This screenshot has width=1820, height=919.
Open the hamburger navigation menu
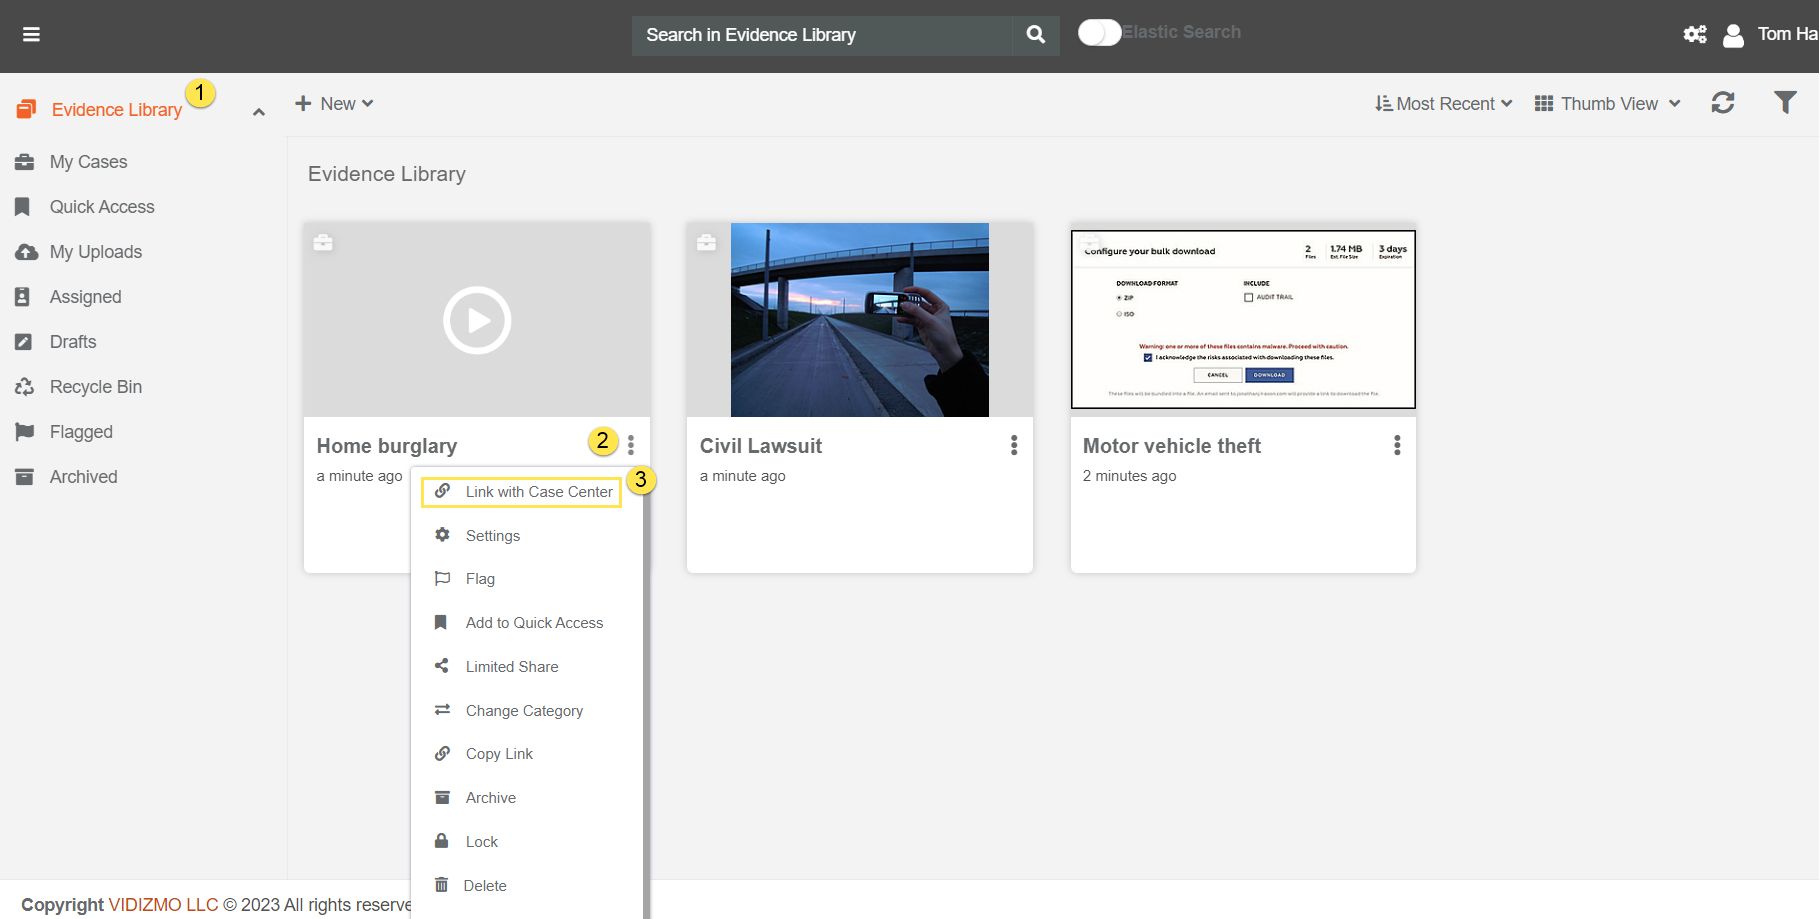pyautogui.click(x=32, y=35)
